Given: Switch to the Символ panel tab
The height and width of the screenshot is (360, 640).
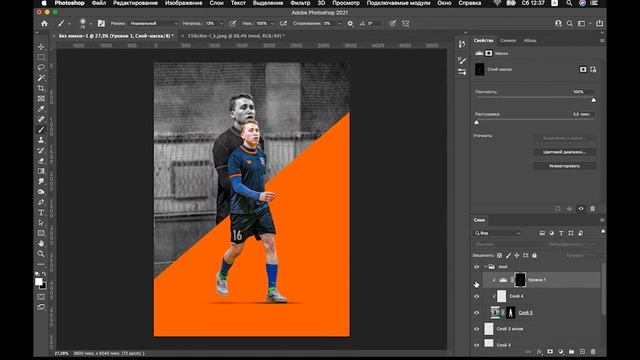Looking at the screenshot, I should [508, 40].
